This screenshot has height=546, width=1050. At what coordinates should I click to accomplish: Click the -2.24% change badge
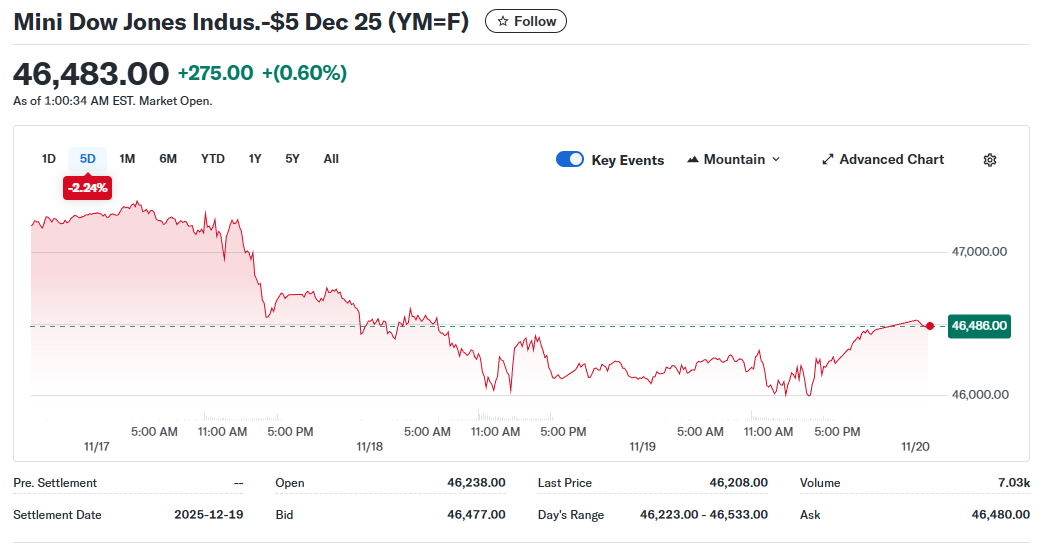pyautogui.click(x=87, y=188)
